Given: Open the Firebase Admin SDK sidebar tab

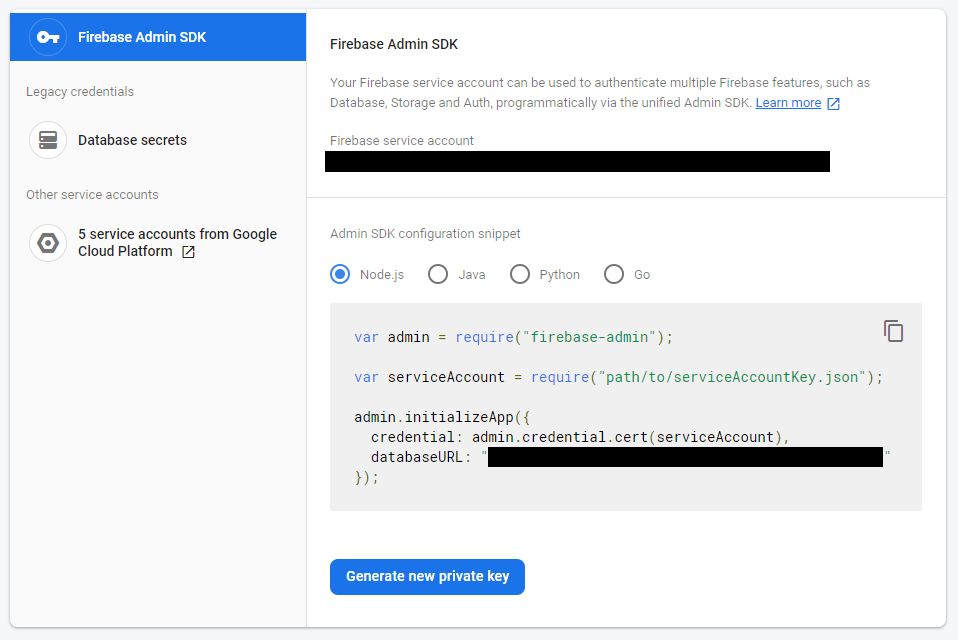Looking at the screenshot, I should (x=158, y=37).
